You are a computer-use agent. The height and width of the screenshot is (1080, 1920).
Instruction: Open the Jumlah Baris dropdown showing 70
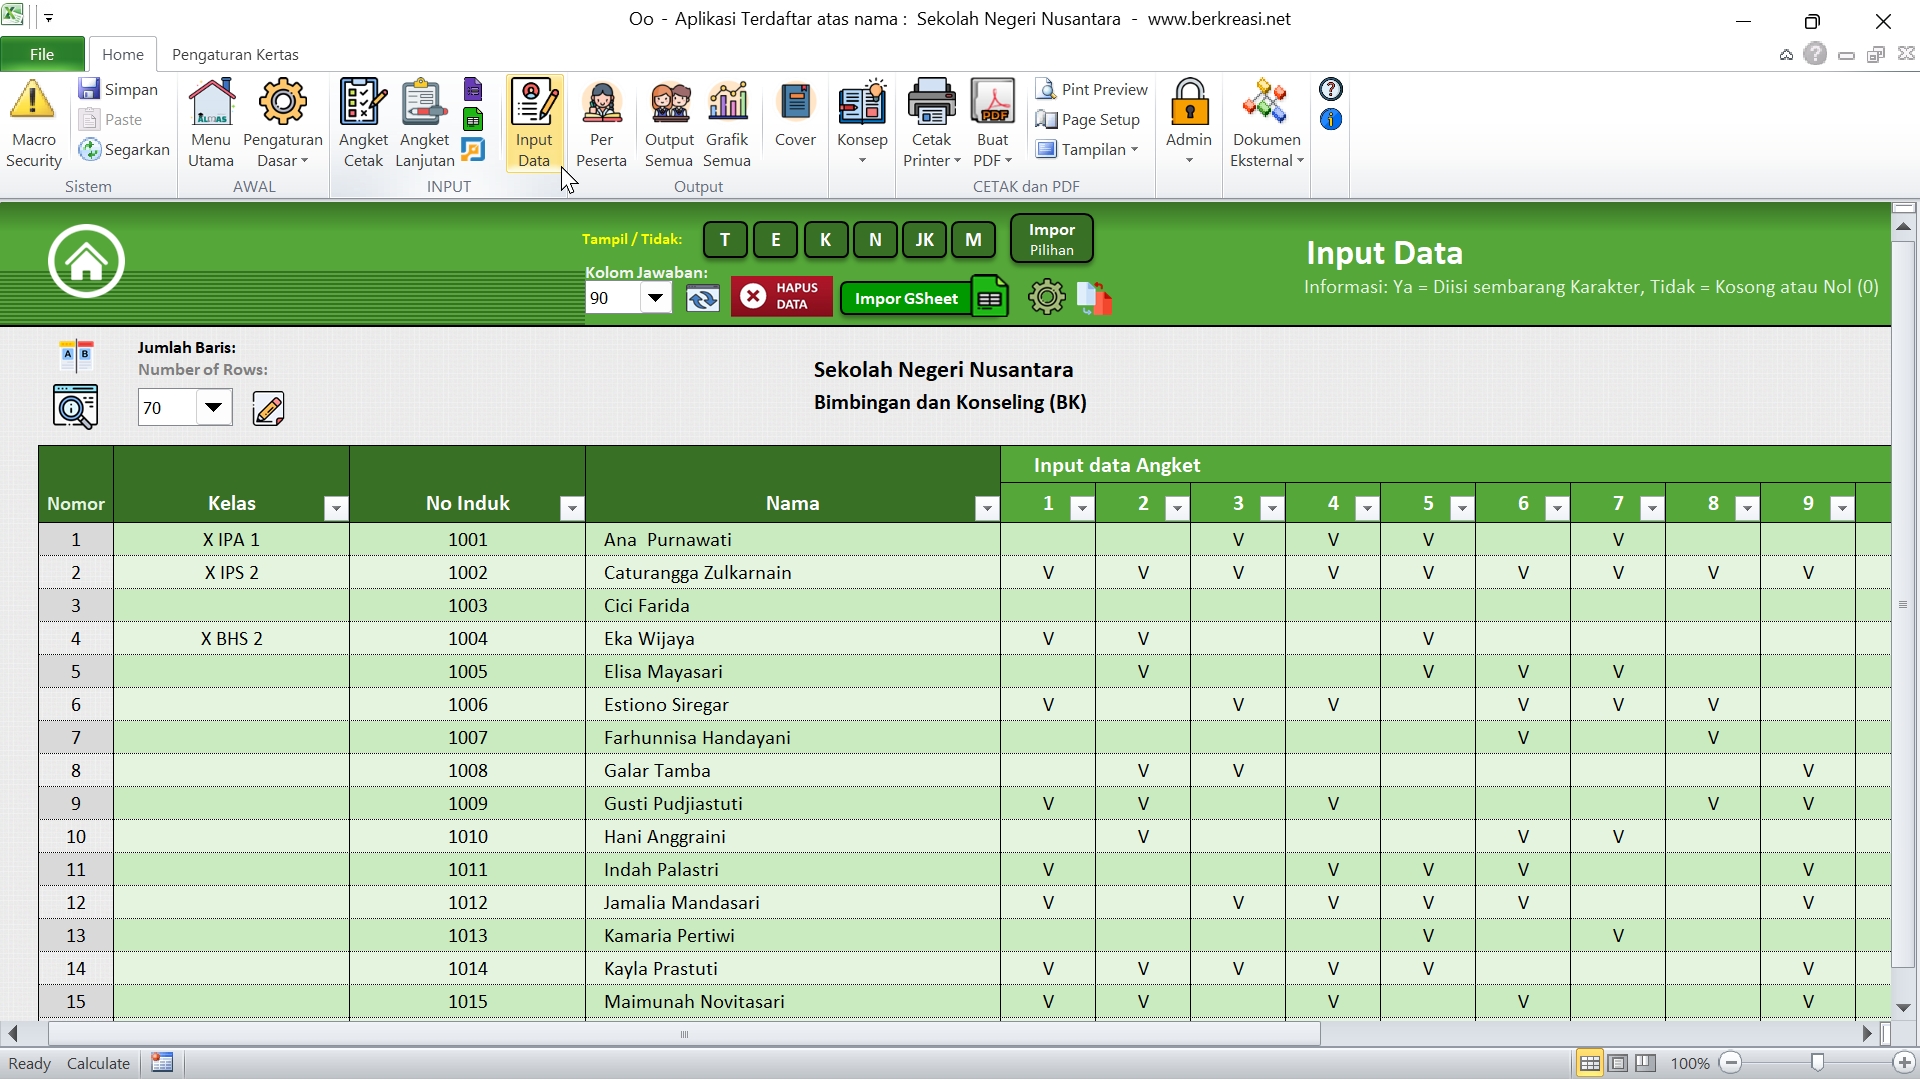point(213,408)
